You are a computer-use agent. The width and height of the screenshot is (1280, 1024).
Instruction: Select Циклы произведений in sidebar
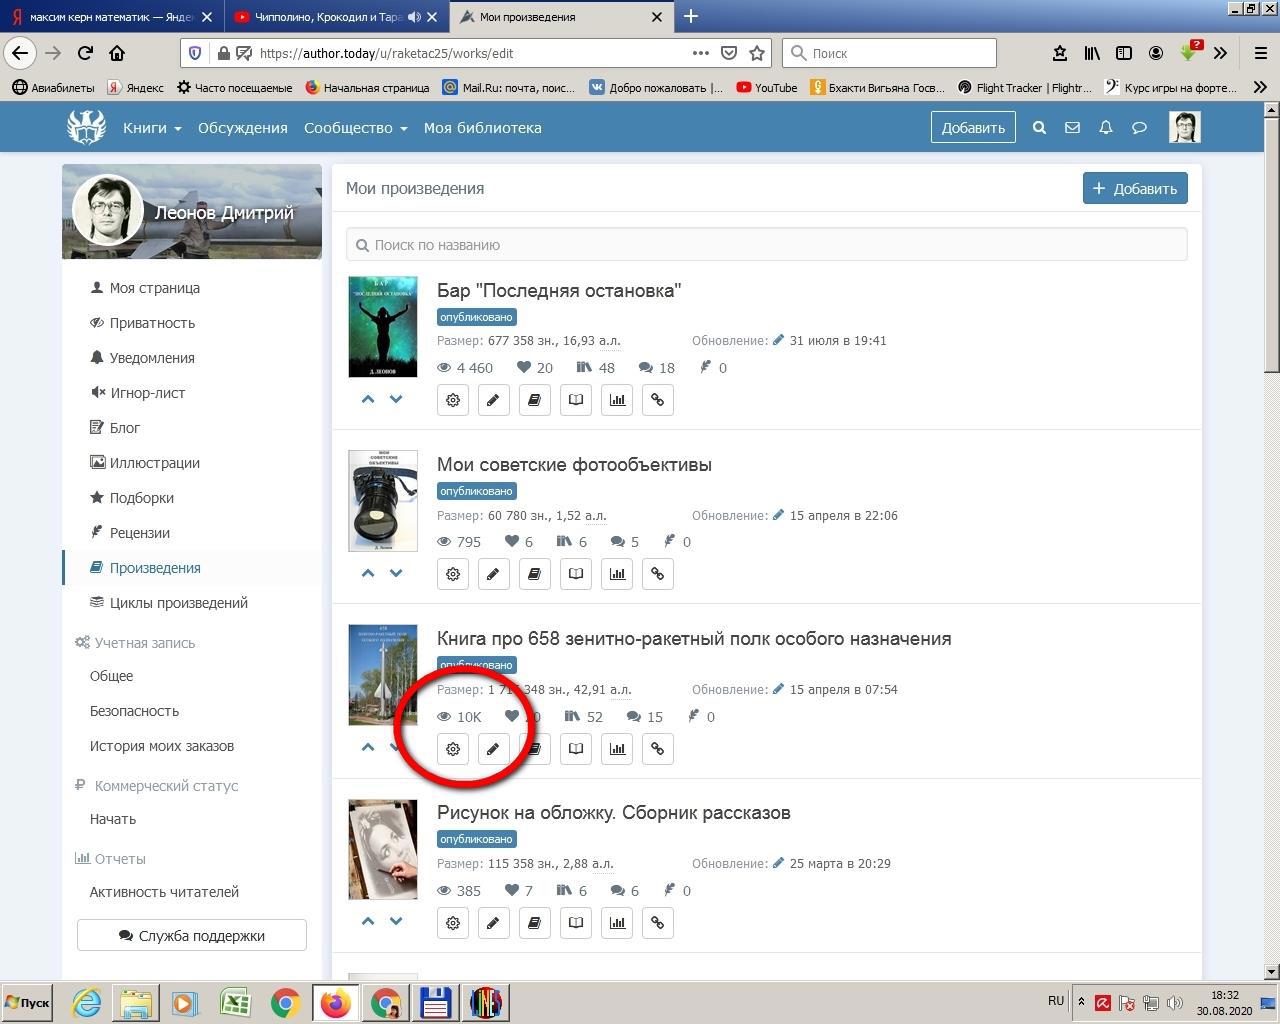[178, 603]
